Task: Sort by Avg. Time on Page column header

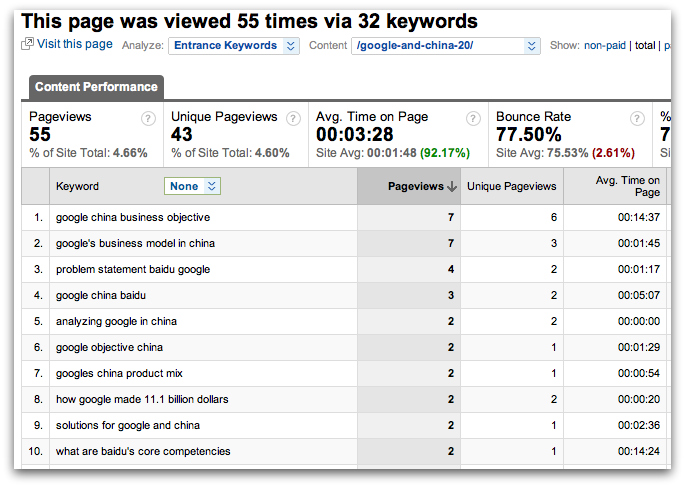Action: [x=628, y=186]
